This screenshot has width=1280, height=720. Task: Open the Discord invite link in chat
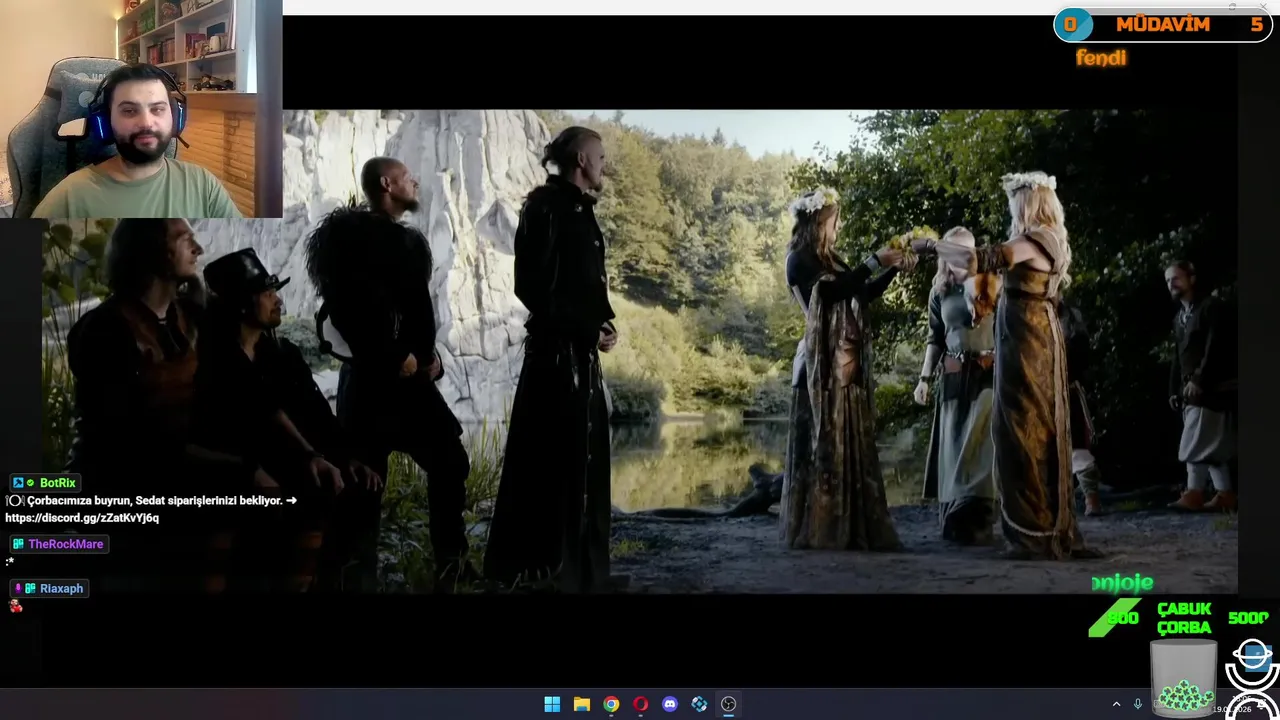82,518
